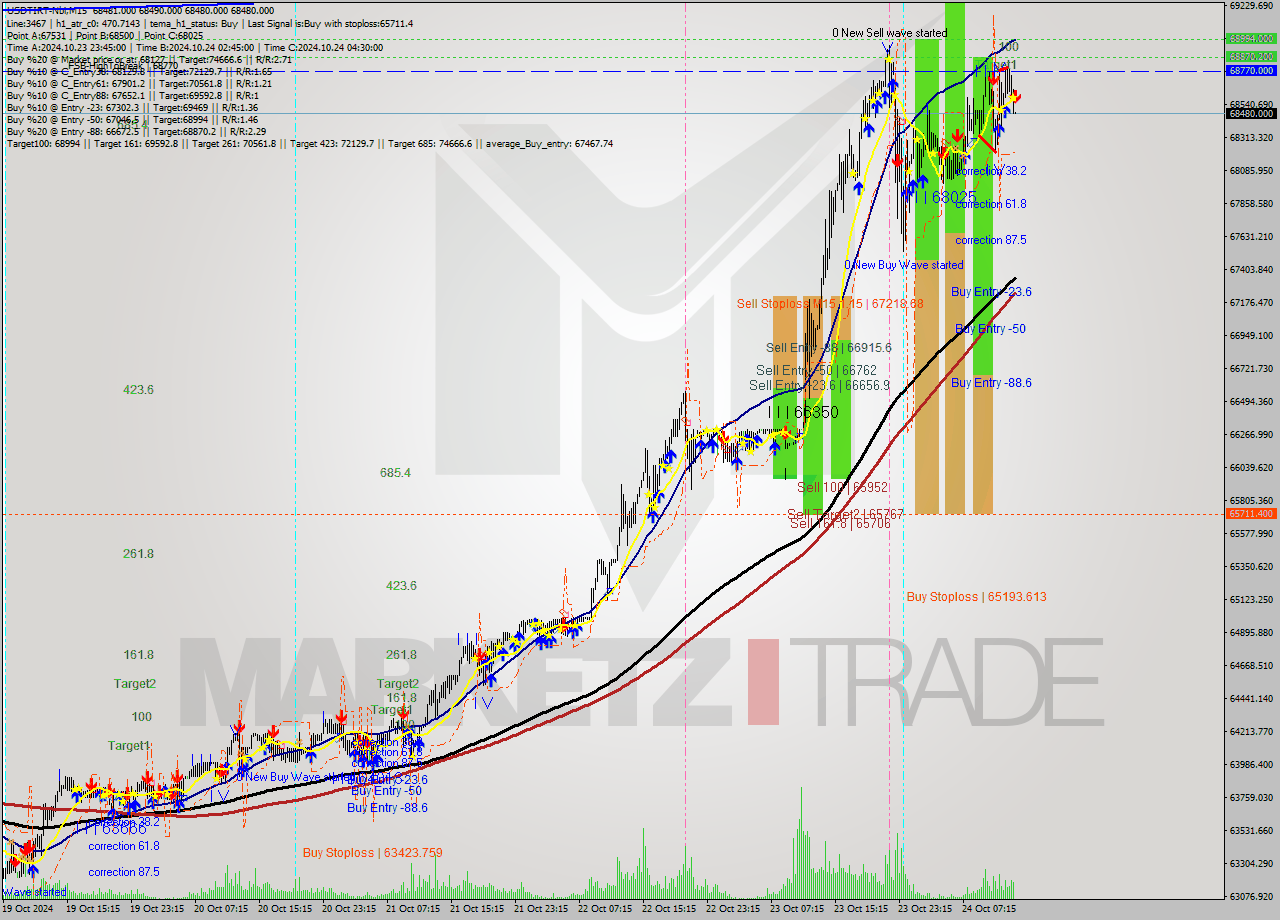The width and height of the screenshot is (1280, 920).
Task: Click the 'Sell Entry -50 | 66762' label
Action: click(x=816, y=370)
